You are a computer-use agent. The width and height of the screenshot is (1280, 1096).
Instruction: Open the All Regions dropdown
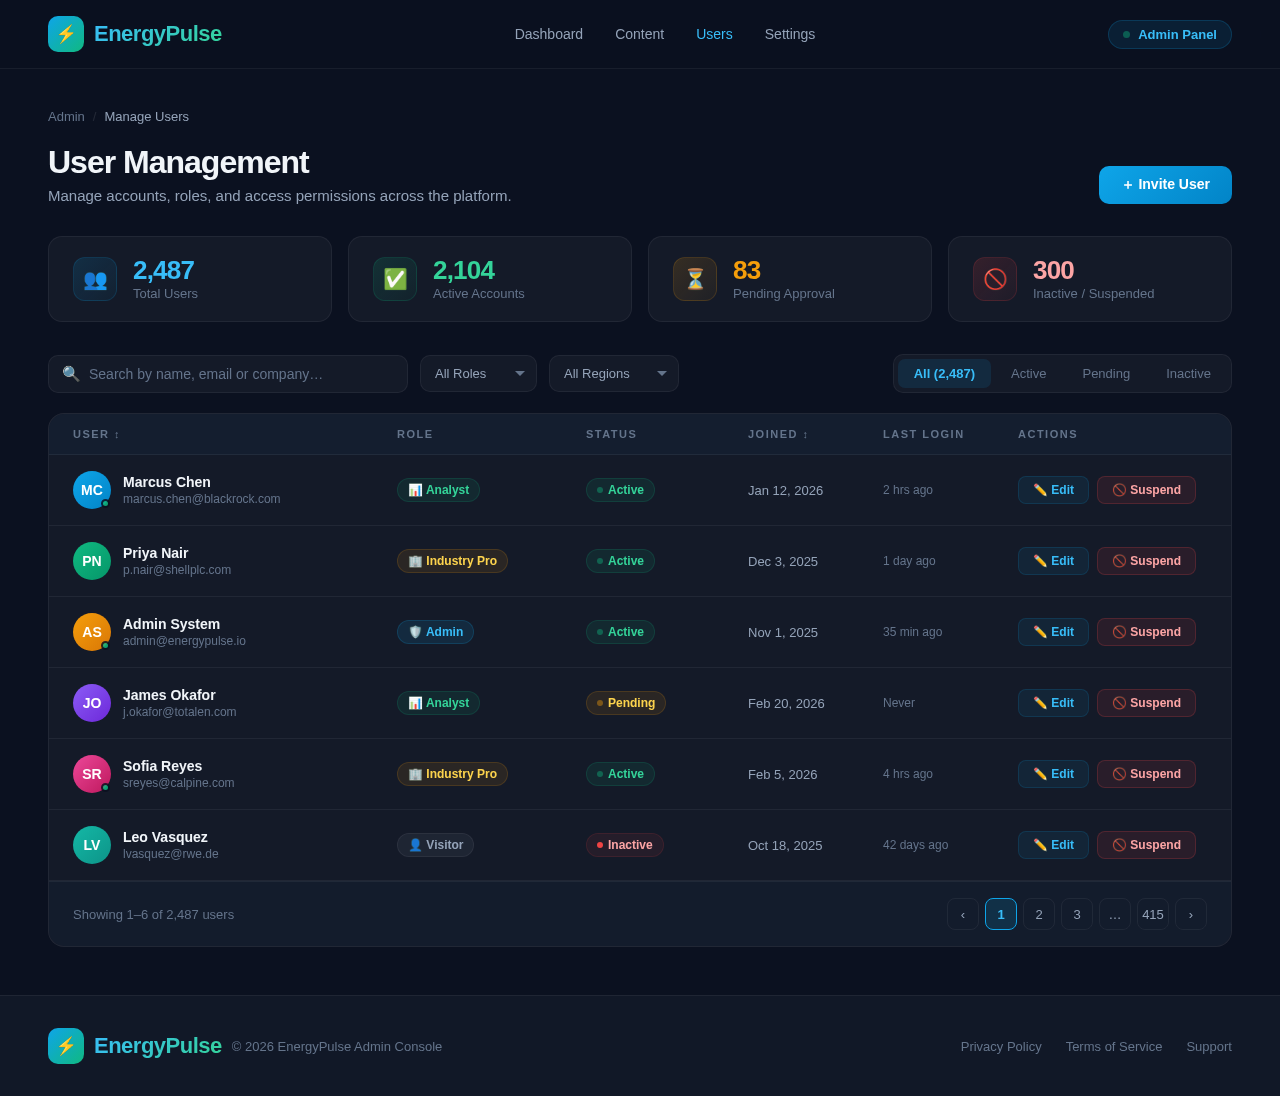[613, 373]
